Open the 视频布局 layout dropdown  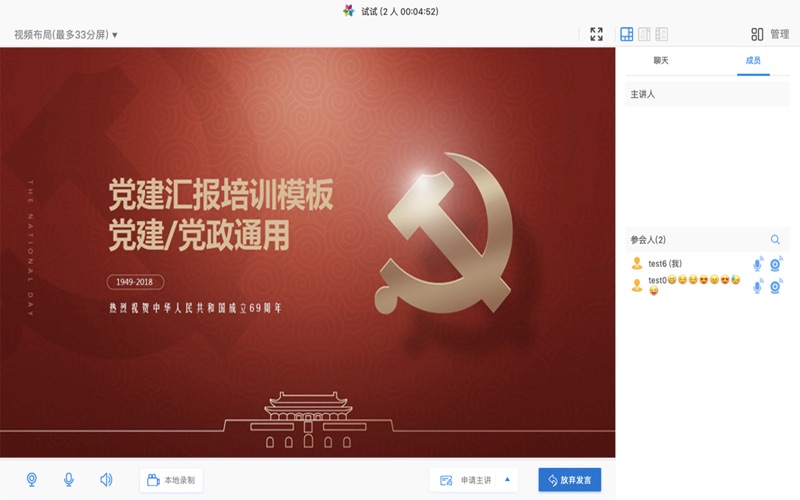pos(66,35)
